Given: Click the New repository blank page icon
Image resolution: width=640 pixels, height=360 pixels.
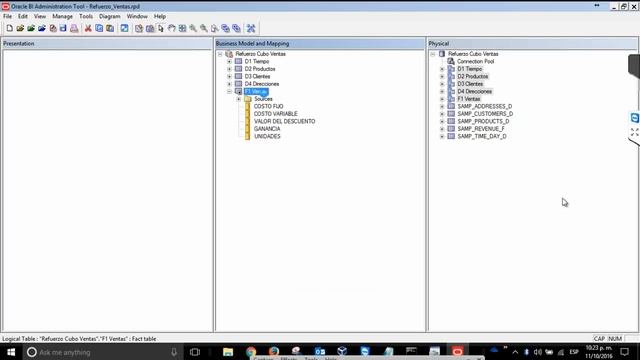Looking at the screenshot, I should (9, 28).
